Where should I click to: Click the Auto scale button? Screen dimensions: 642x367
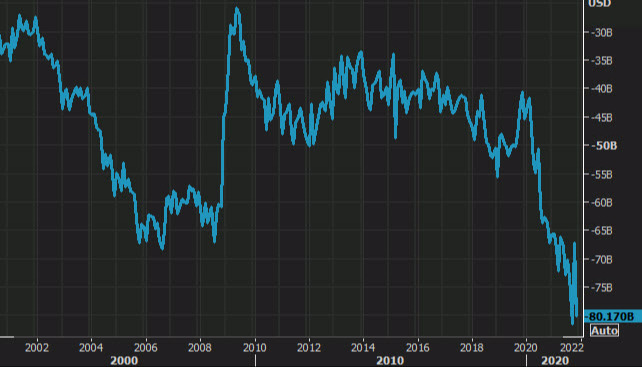click(604, 330)
